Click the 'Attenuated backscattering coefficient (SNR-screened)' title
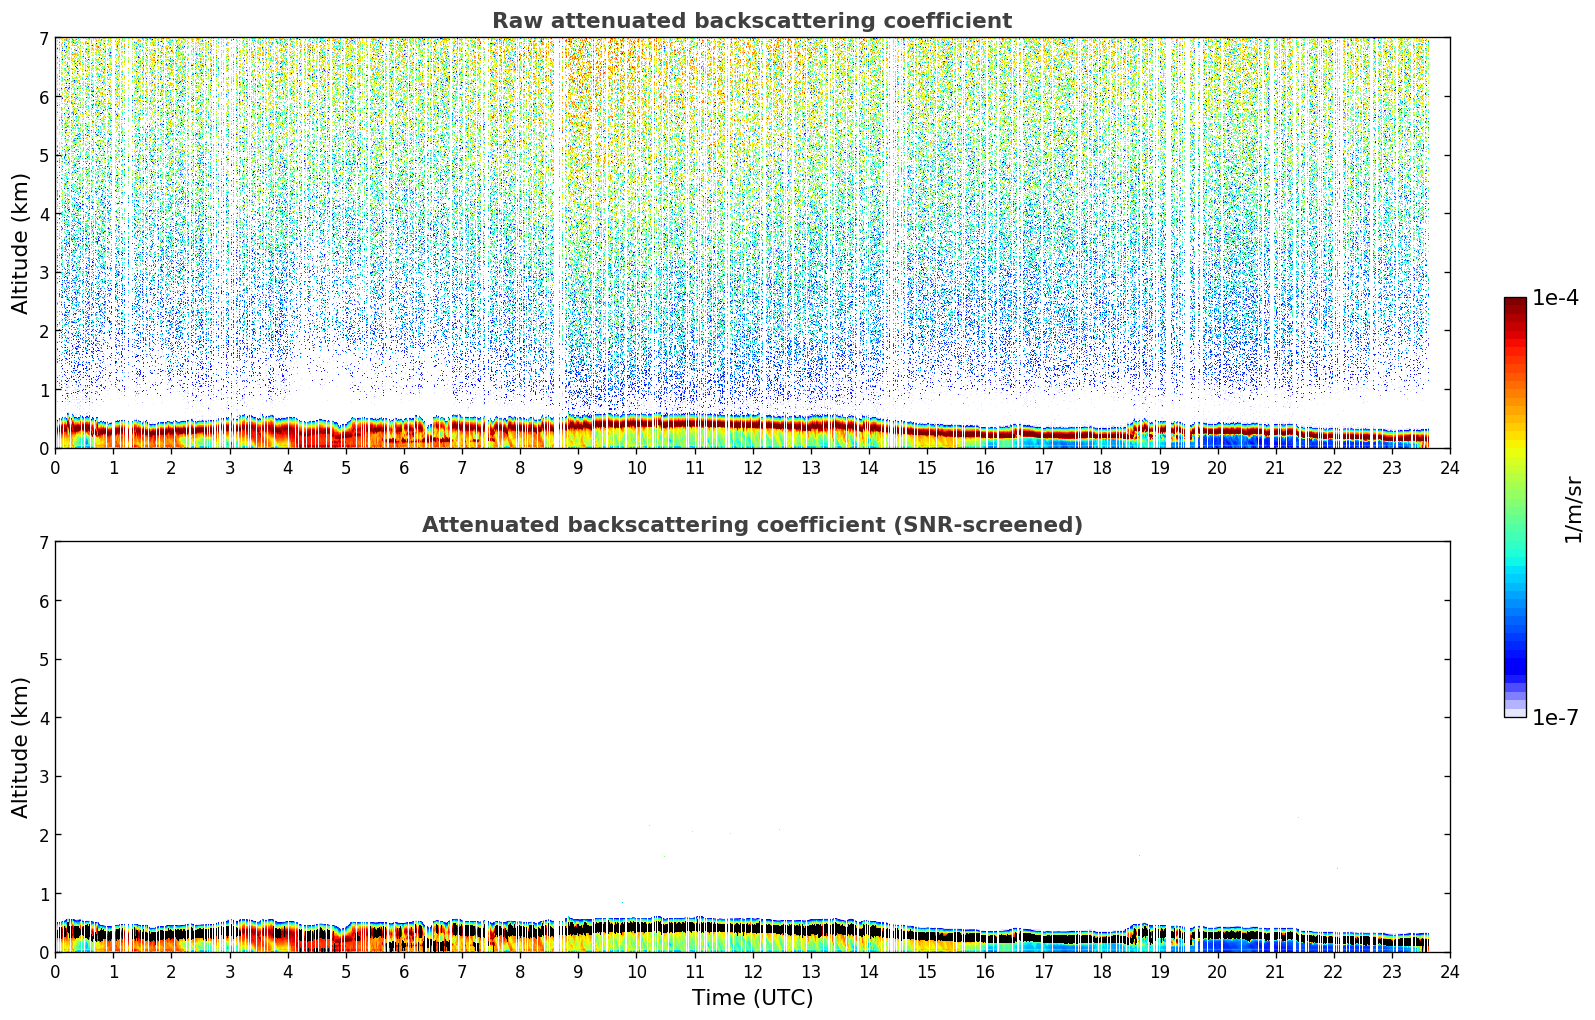The height and width of the screenshot is (1020, 1595). (752, 525)
